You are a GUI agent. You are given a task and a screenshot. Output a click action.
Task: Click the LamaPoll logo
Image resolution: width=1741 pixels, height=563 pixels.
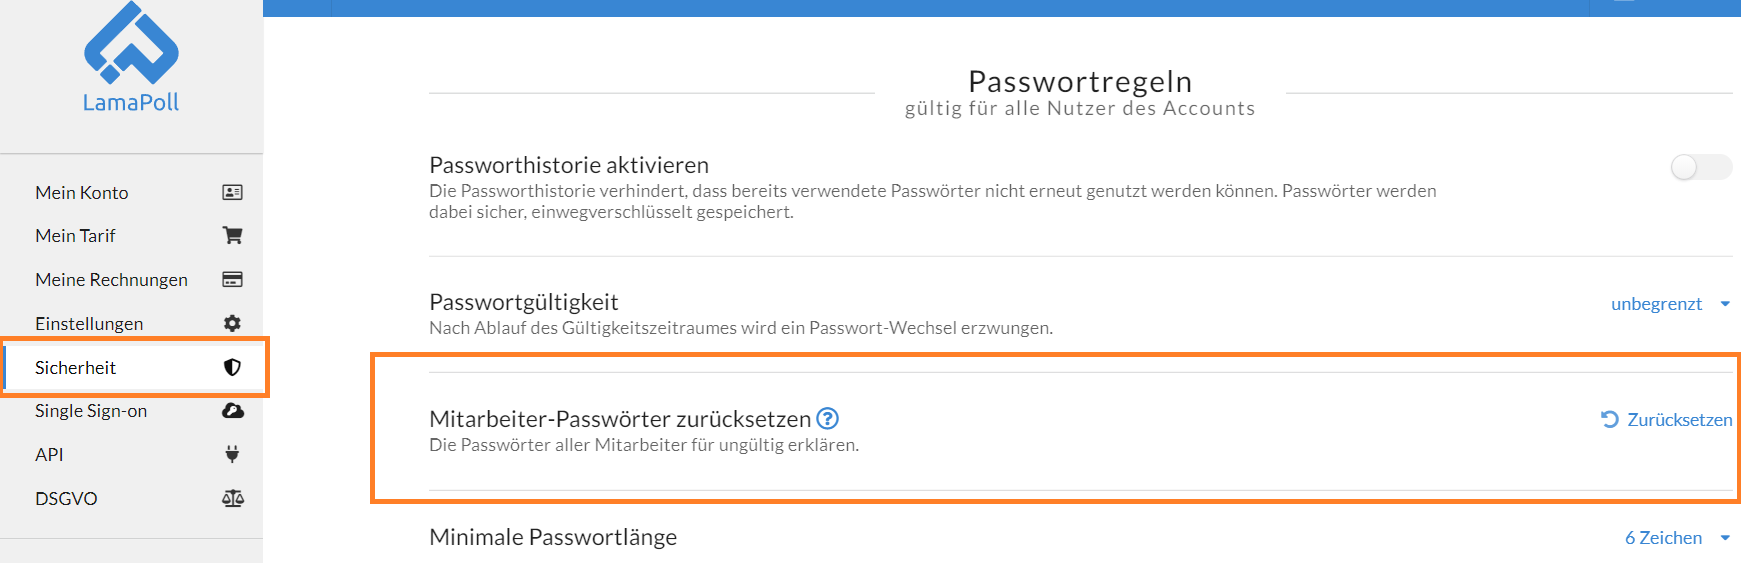131,57
